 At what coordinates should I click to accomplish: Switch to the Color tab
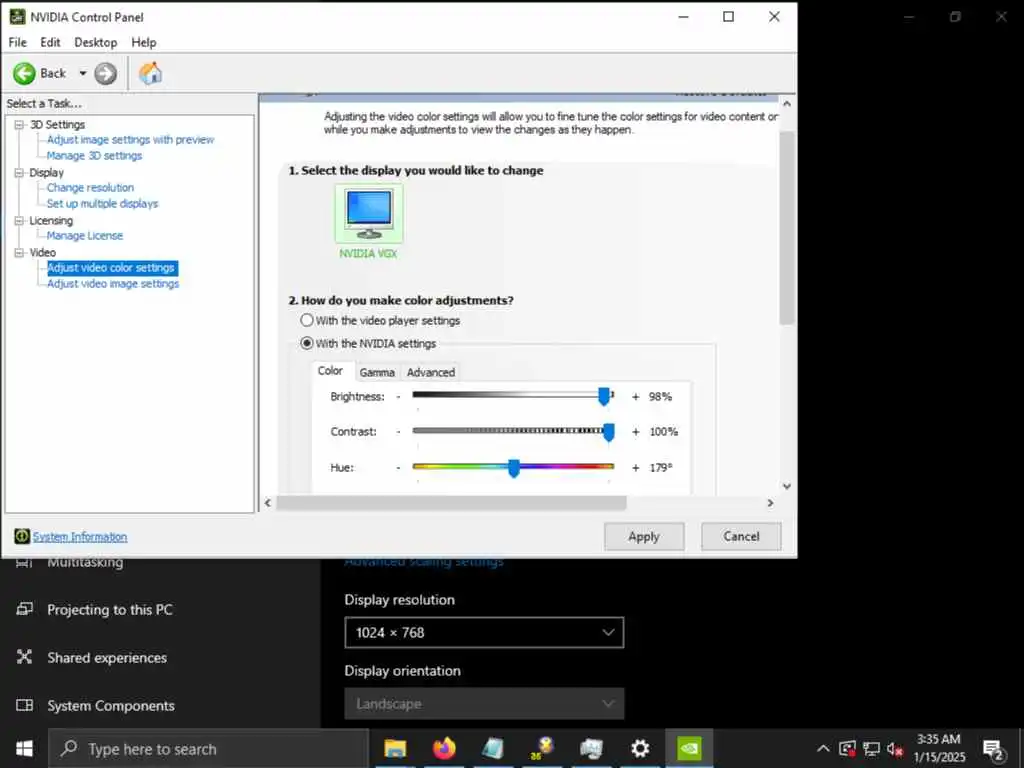click(x=330, y=370)
